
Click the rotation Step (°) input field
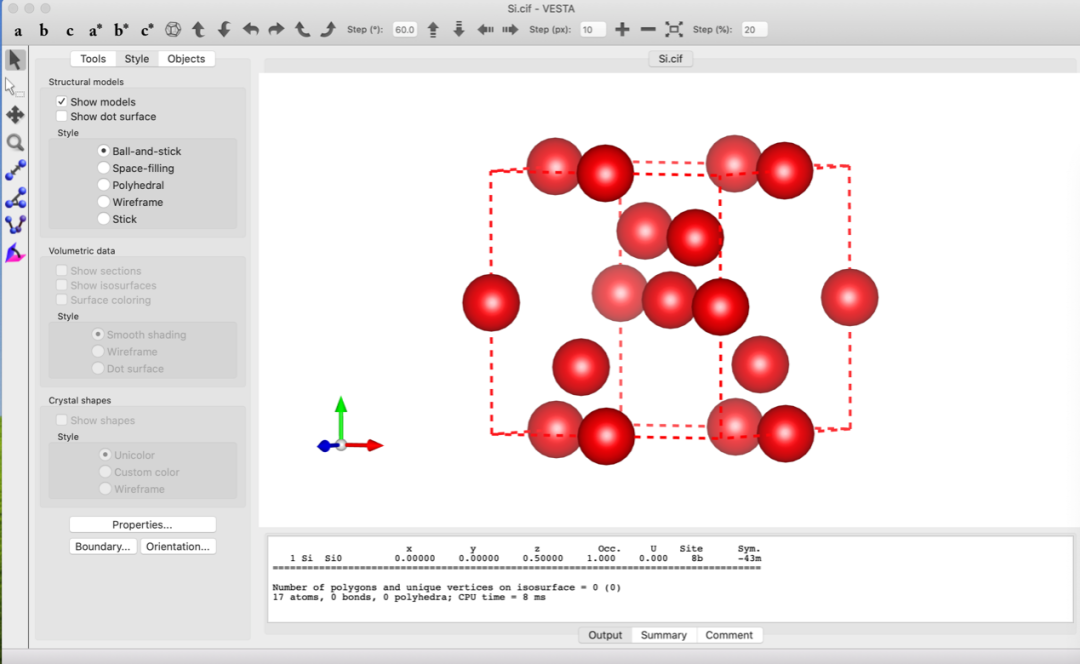(x=404, y=30)
